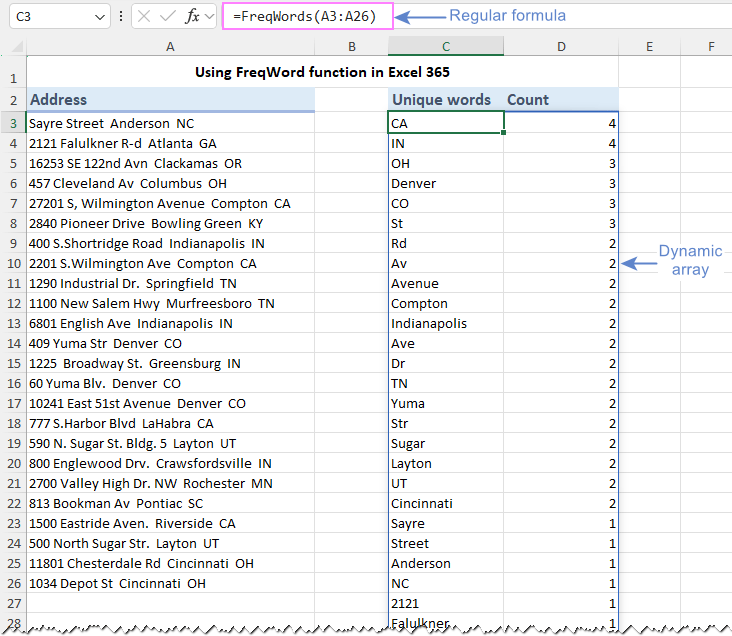The height and width of the screenshot is (636, 732).
Task: Select row 10 header
Action: [x=14, y=263]
